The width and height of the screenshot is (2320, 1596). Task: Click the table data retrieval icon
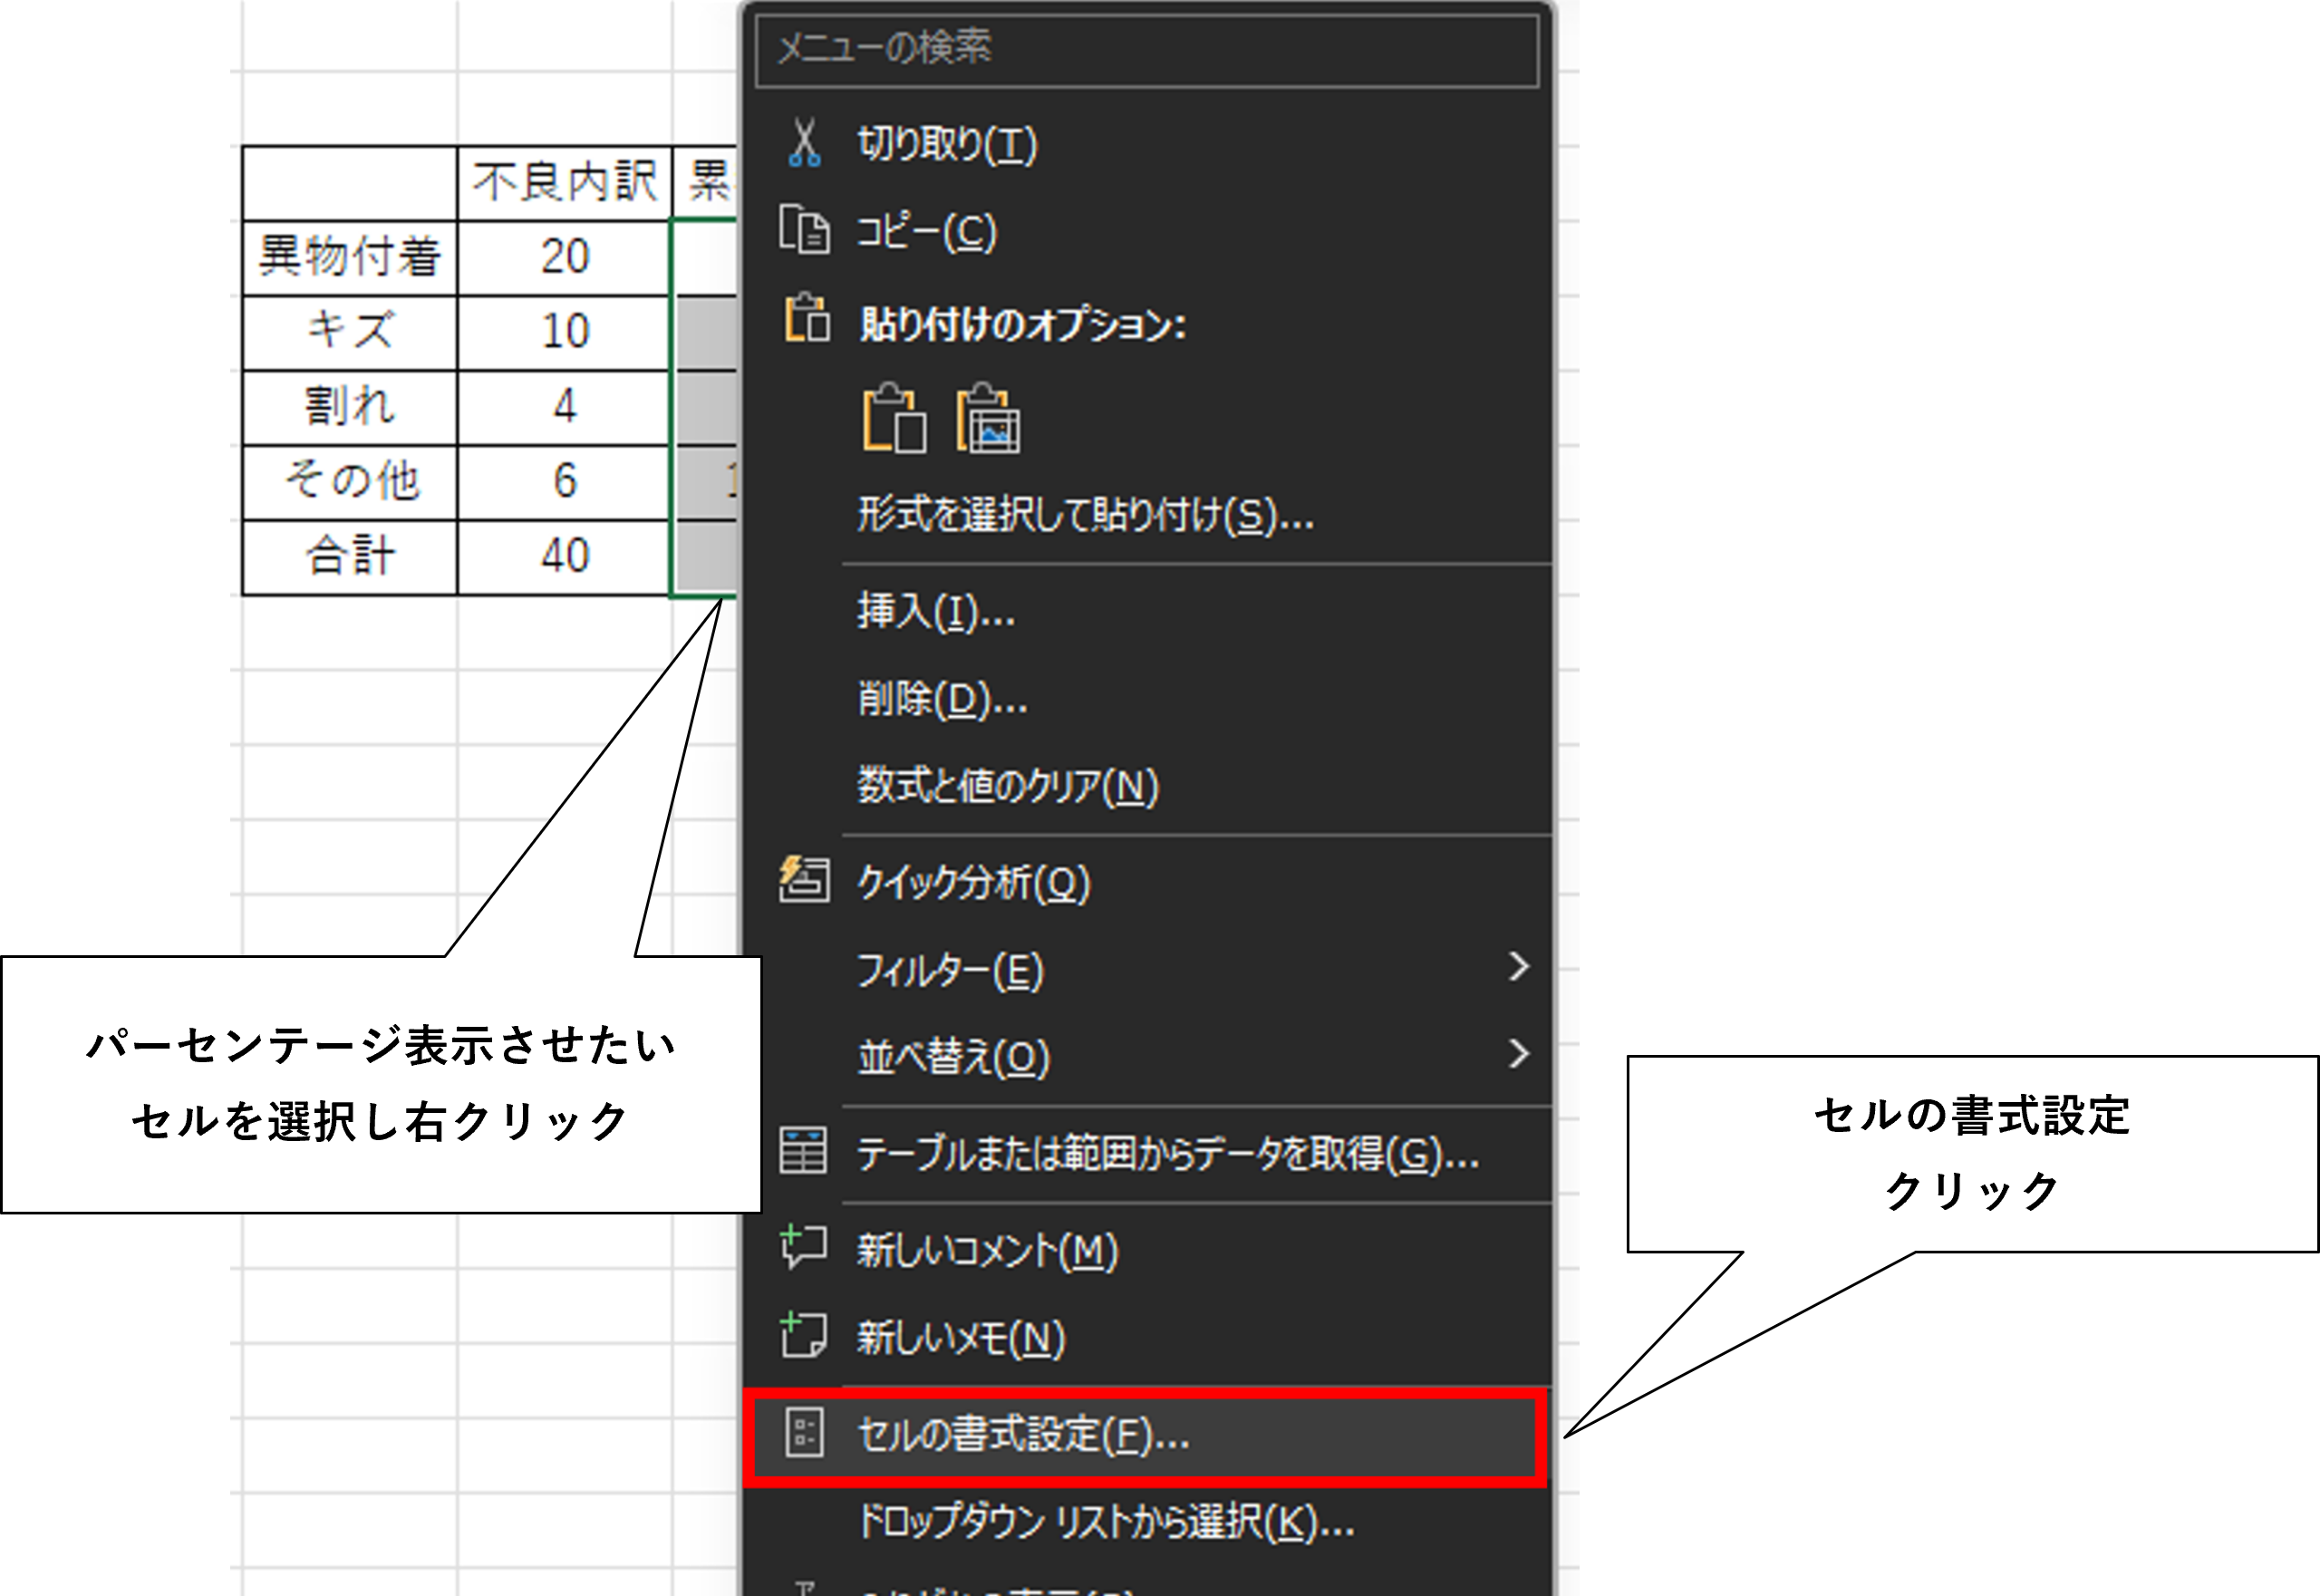pyautogui.click(x=804, y=1151)
